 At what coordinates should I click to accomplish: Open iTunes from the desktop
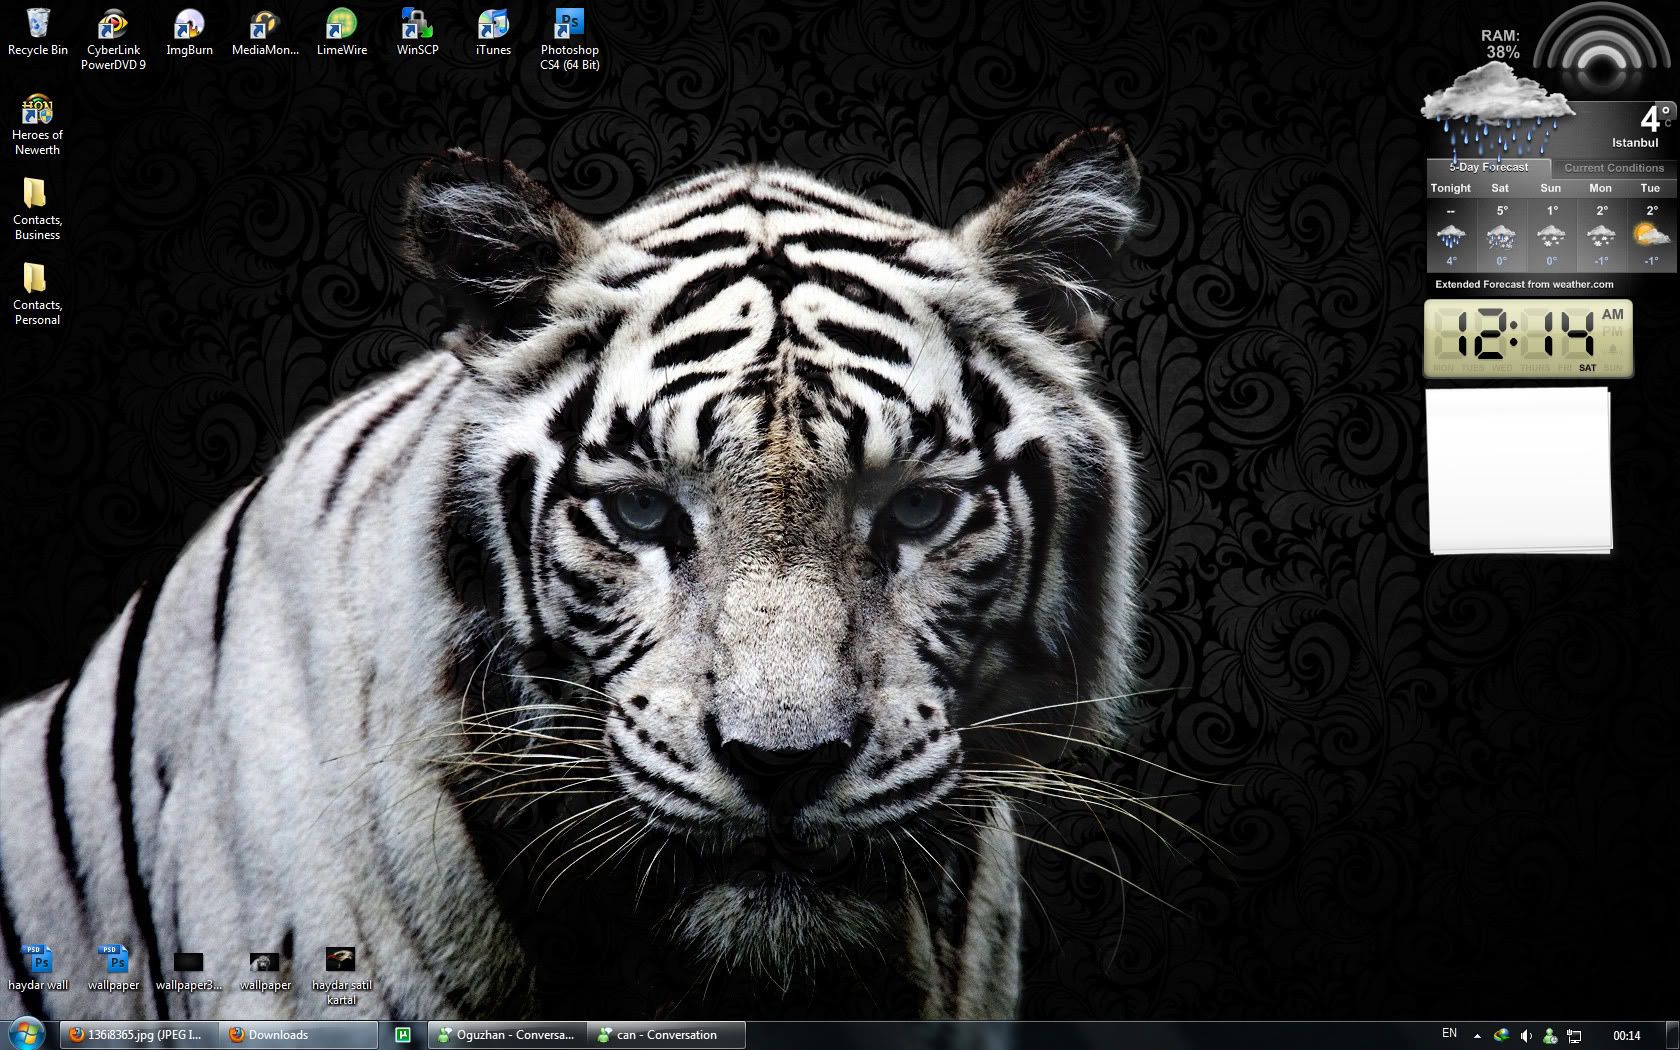493,25
